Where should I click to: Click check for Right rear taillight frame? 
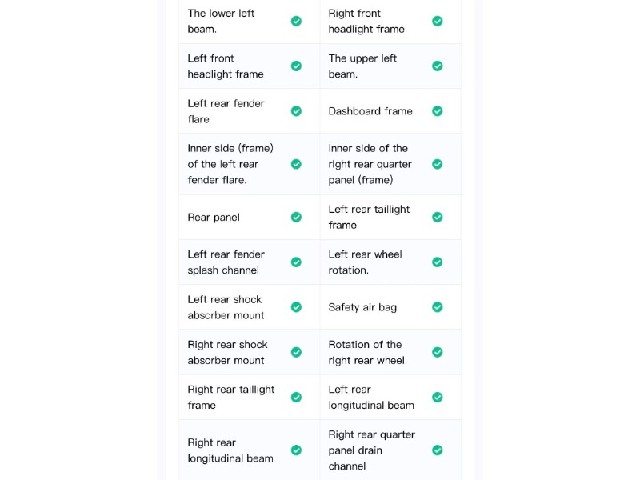point(296,397)
